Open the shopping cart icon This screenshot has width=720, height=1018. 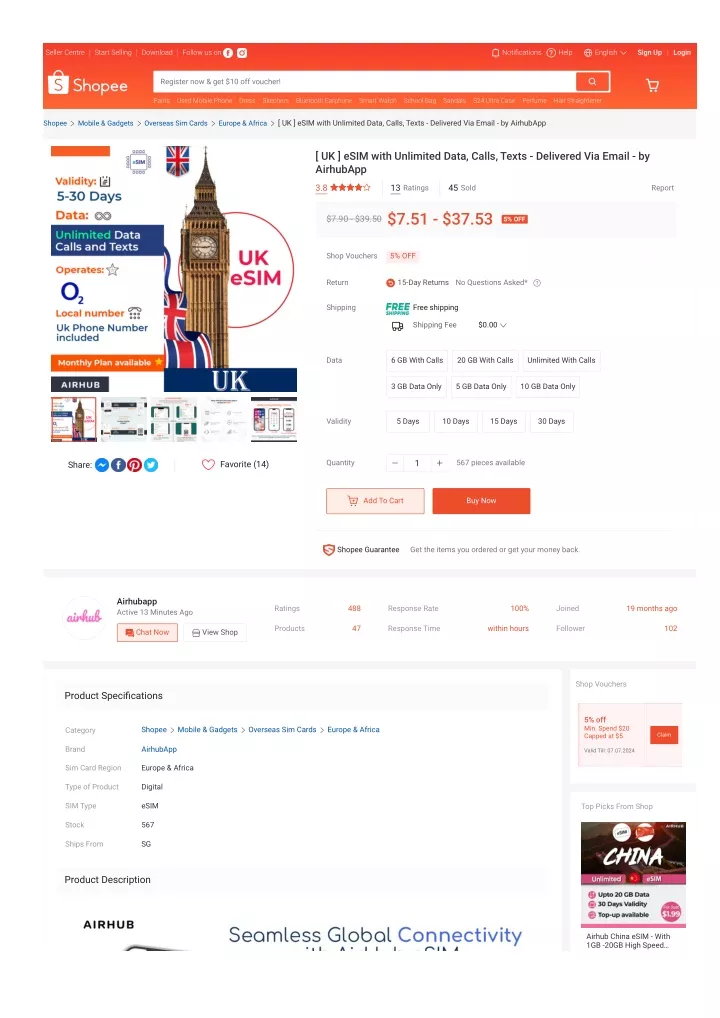pos(652,85)
